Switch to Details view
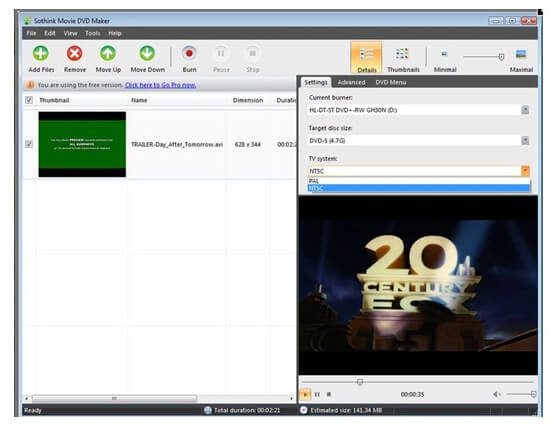This screenshot has height=424, width=558. coord(366,57)
